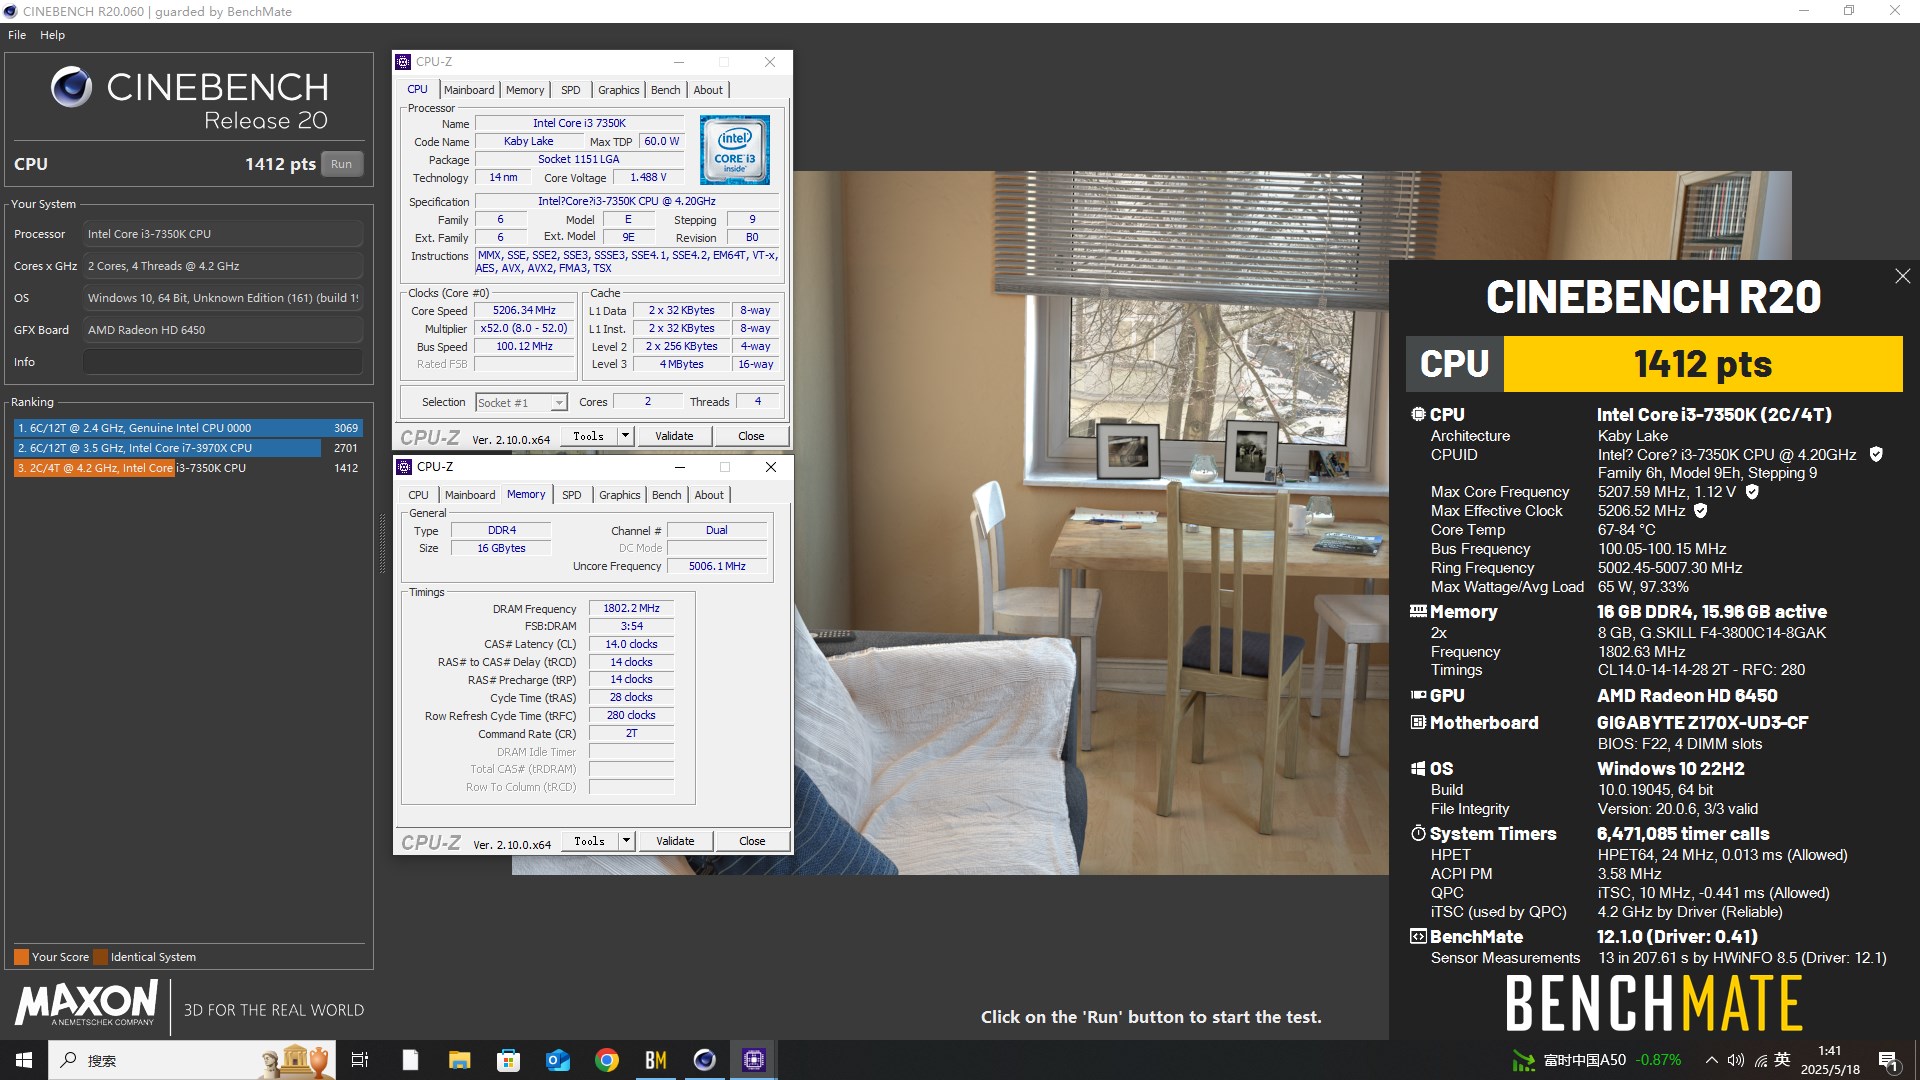Open About tab in top CPU-Z window
Image resolution: width=1920 pixels, height=1080 pixels.
click(708, 90)
